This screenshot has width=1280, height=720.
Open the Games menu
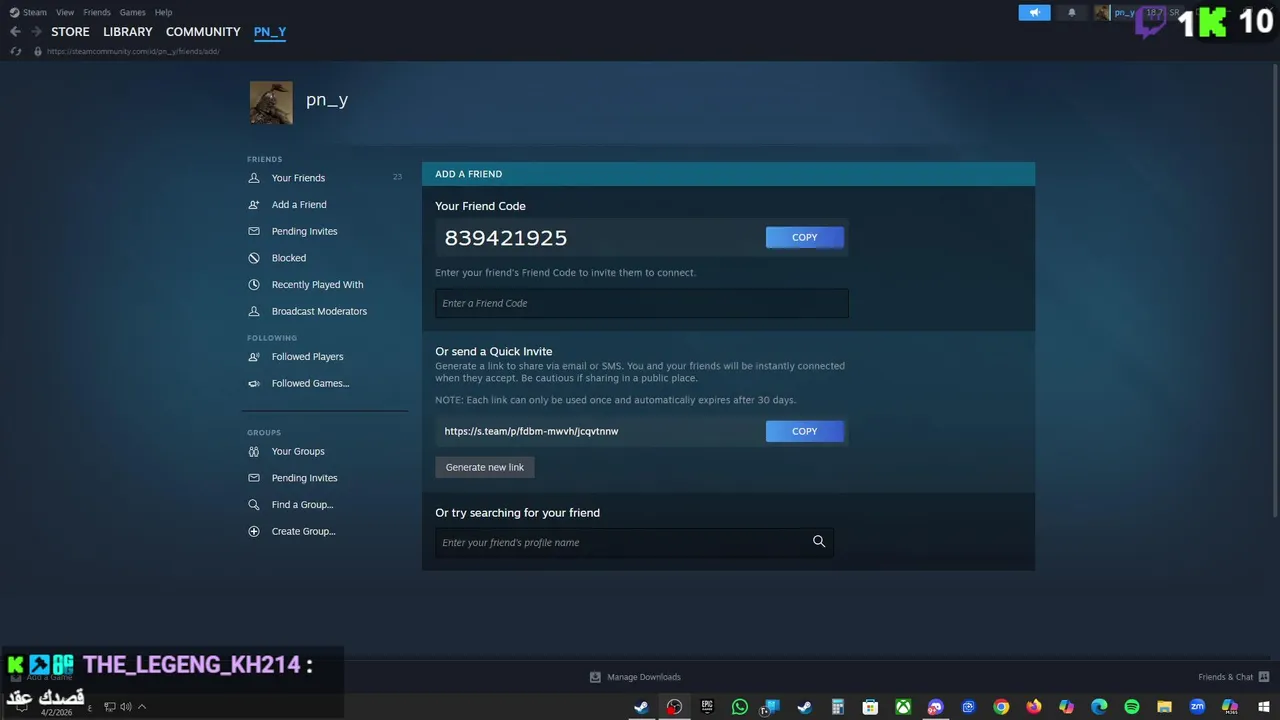coord(132,12)
